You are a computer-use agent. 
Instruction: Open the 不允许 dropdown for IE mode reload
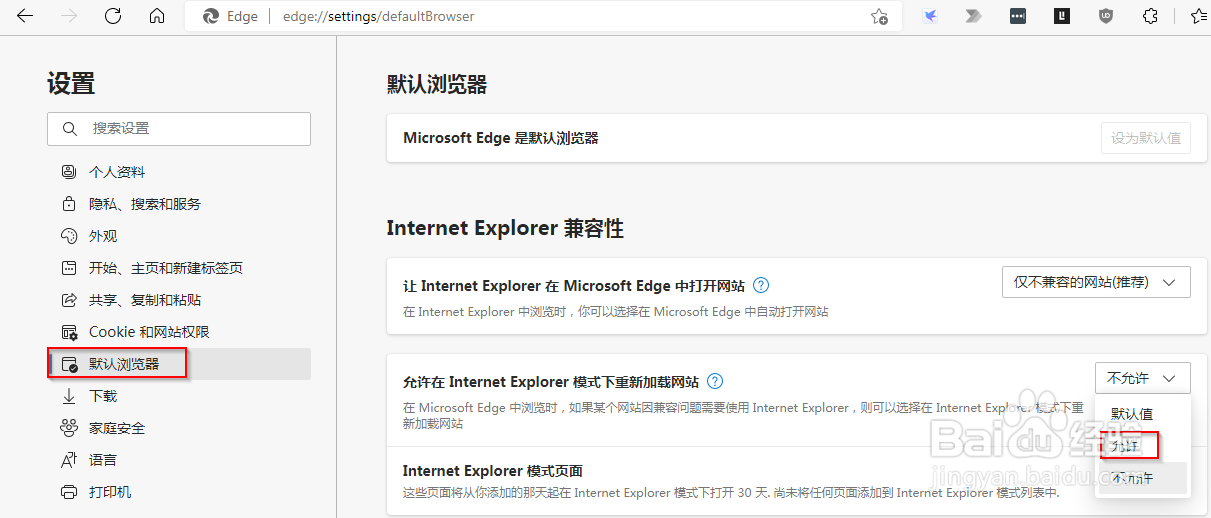[x=1143, y=378]
